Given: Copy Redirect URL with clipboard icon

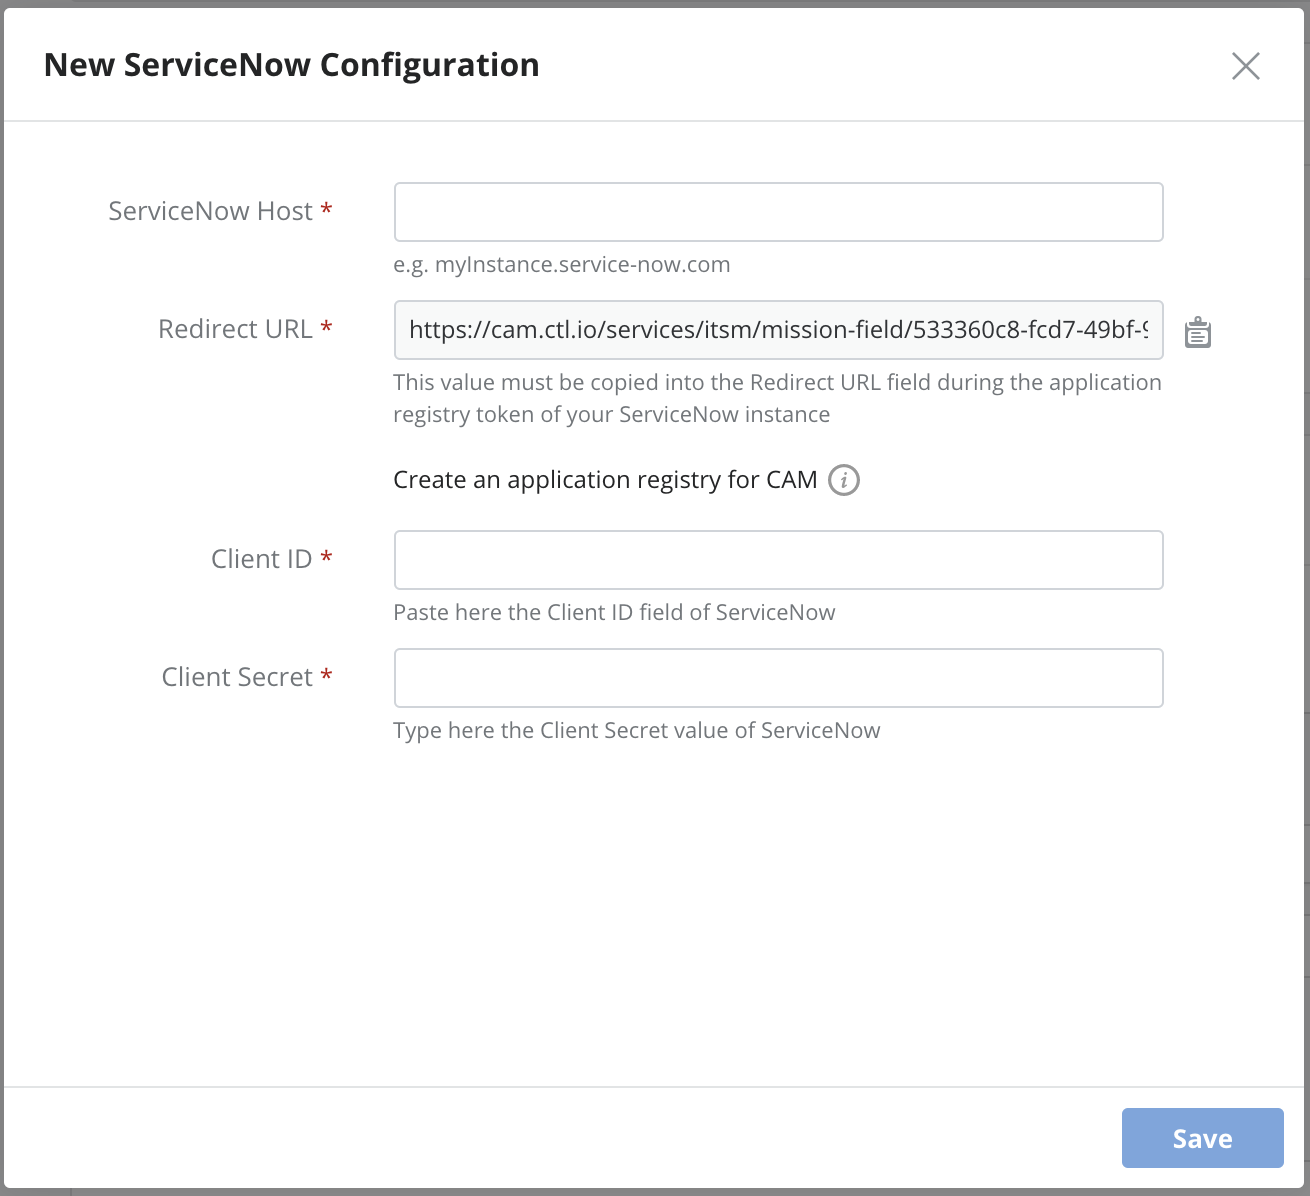Looking at the screenshot, I should coord(1197,332).
